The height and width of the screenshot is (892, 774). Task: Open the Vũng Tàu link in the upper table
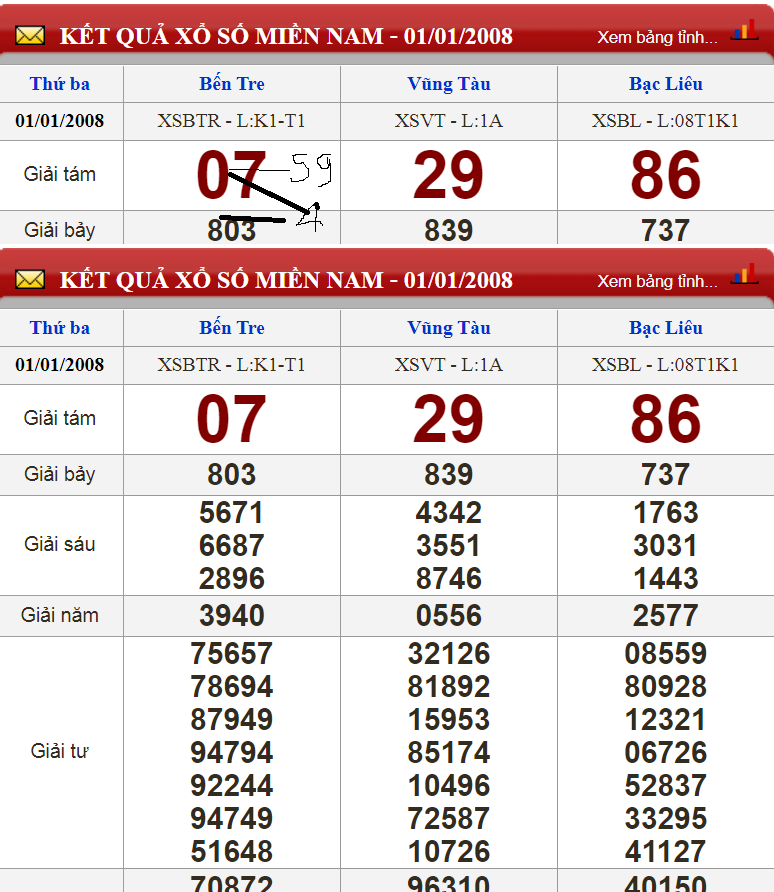[449, 84]
